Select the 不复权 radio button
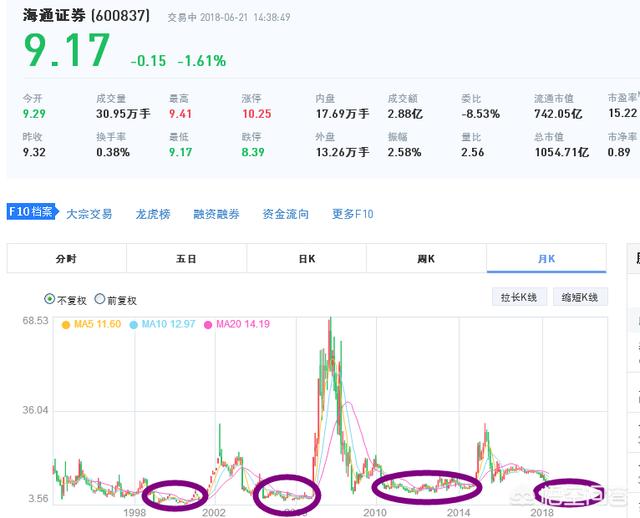The height and width of the screenshot is (518, 640). pos(50,299)
